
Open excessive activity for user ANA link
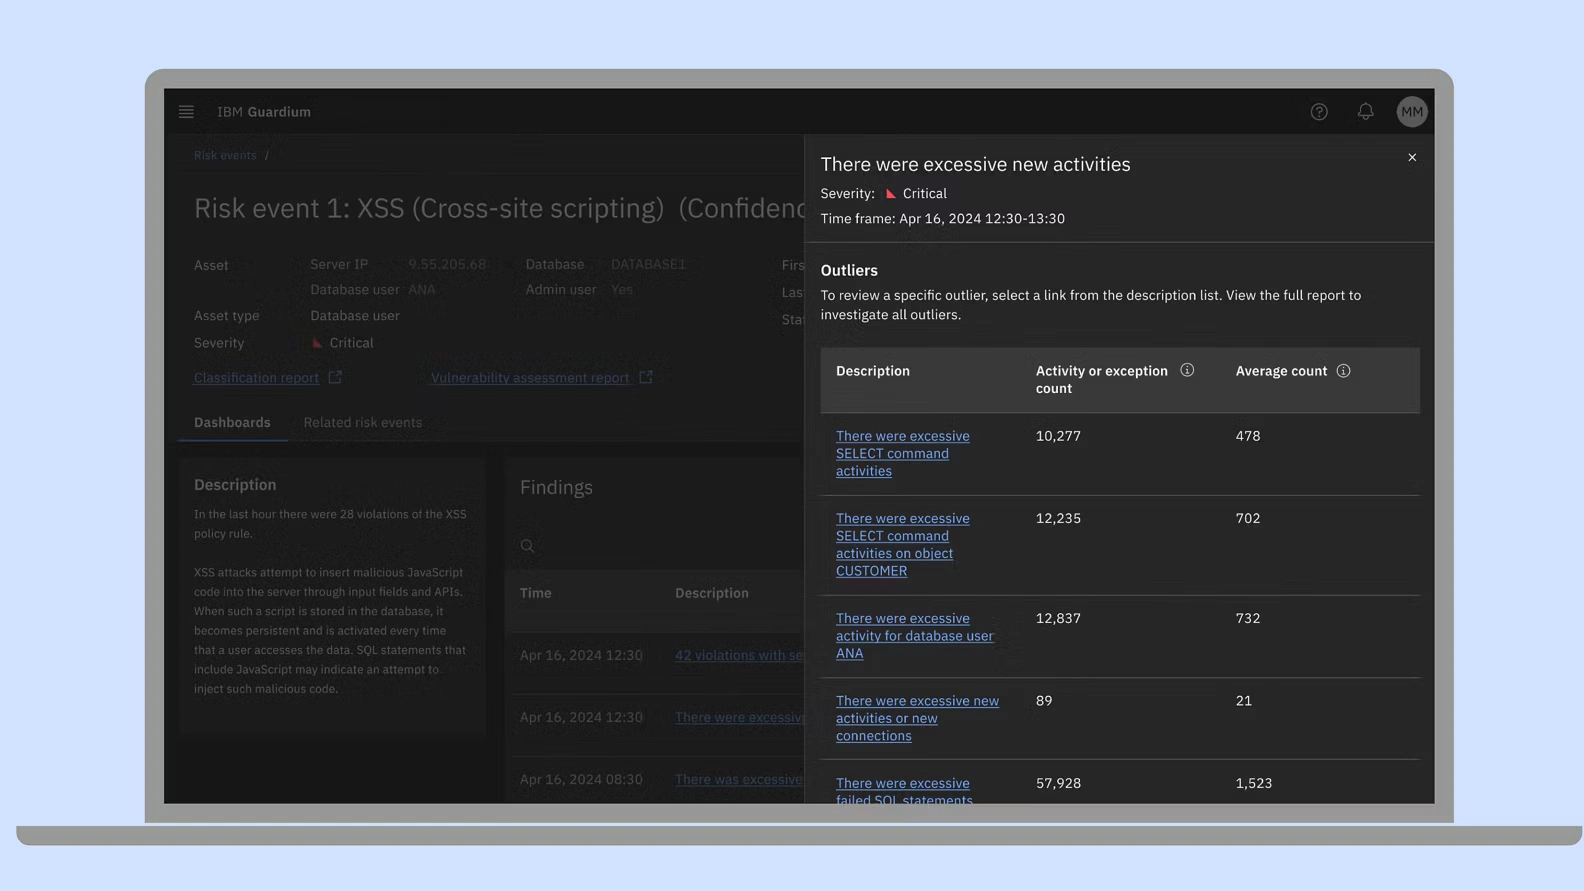coord(914,636)
